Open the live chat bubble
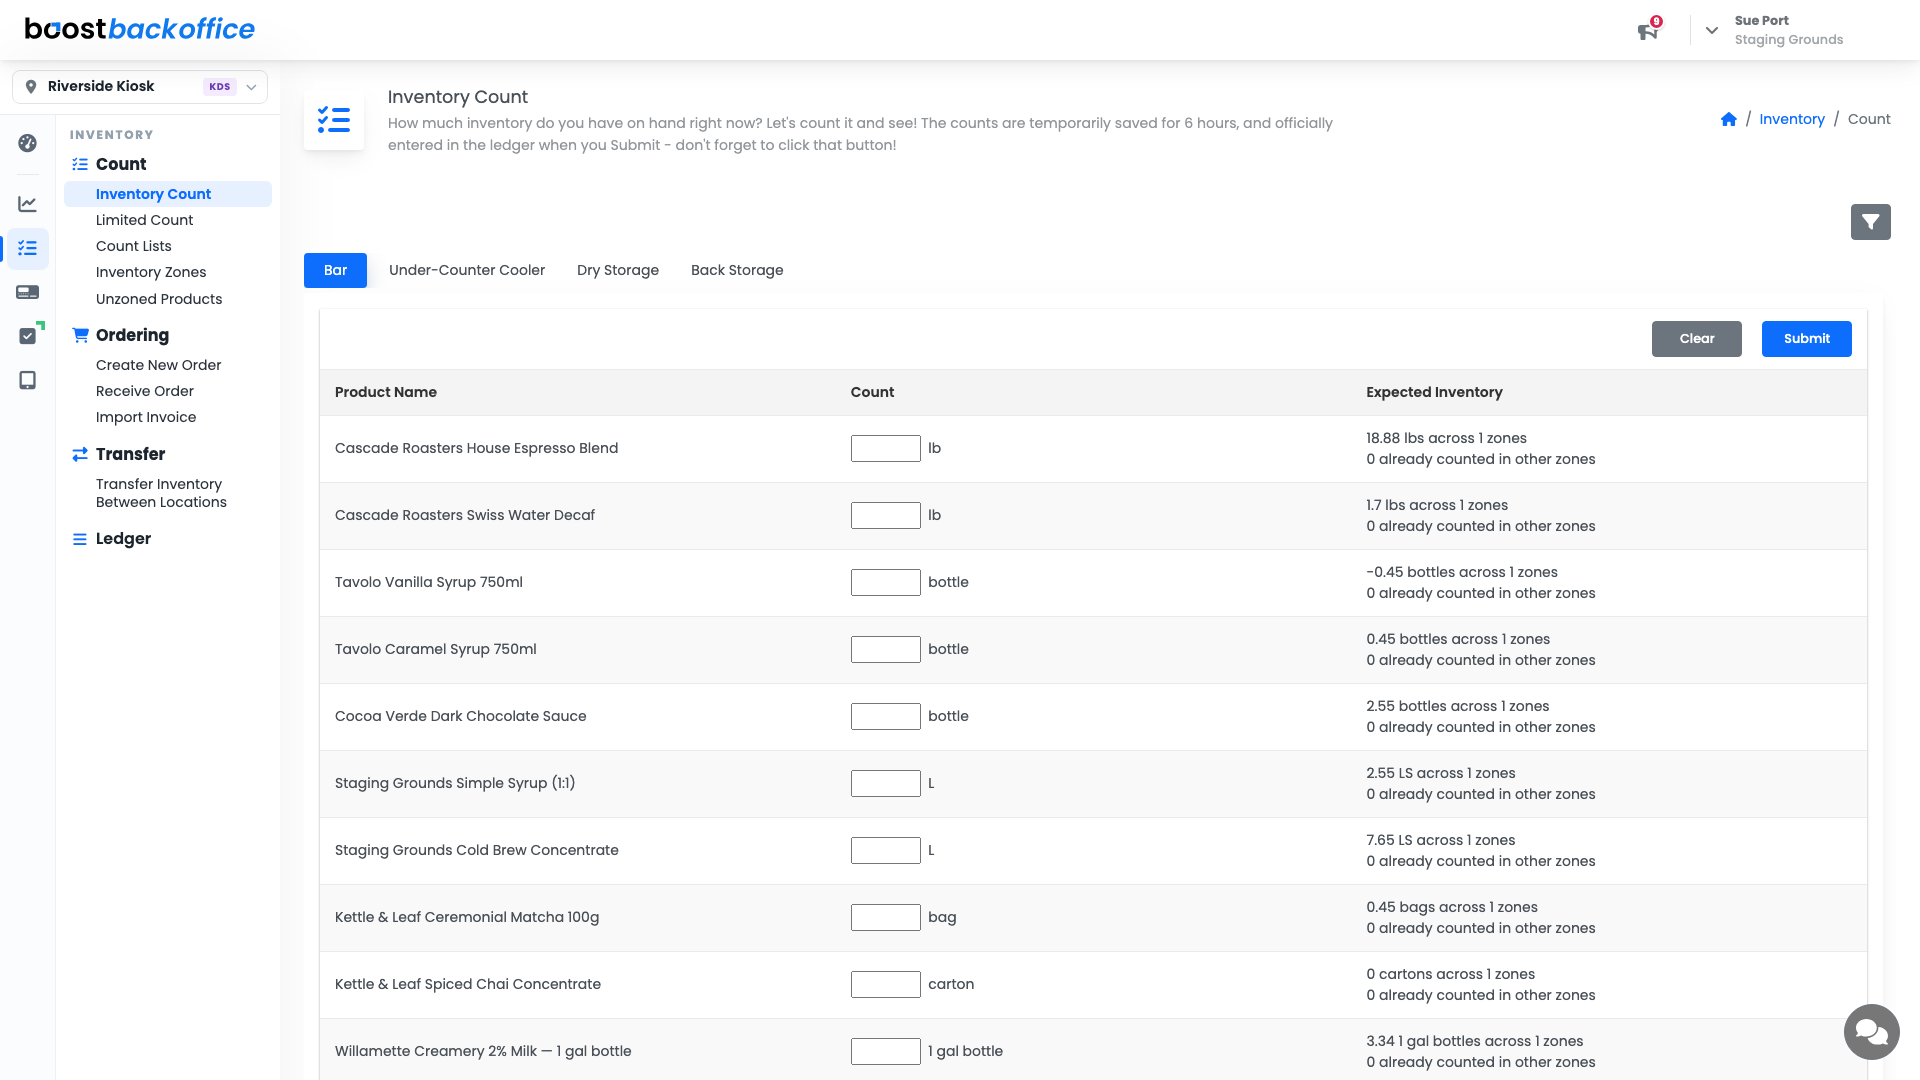The height and width of the screenshot is (1080, 1920). tap(1871, 1031)
